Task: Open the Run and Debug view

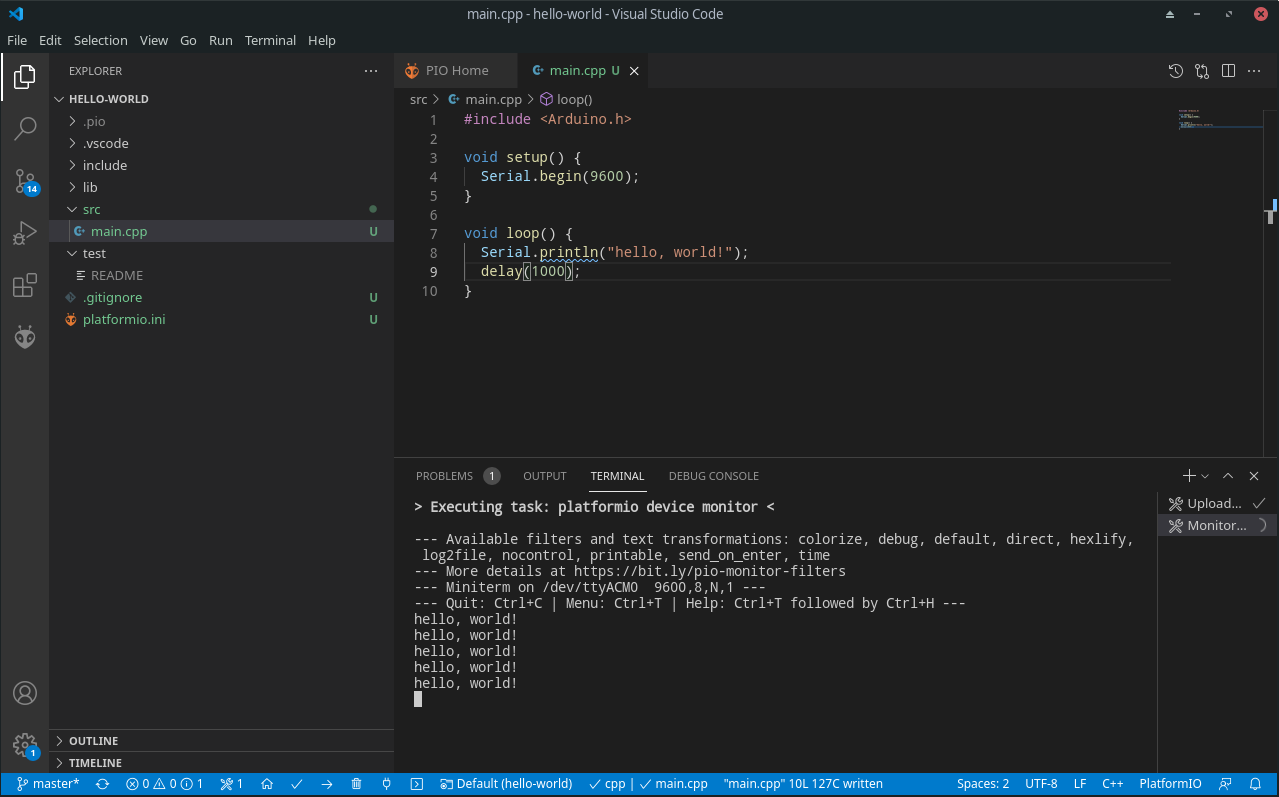Action: coord(25,234)
